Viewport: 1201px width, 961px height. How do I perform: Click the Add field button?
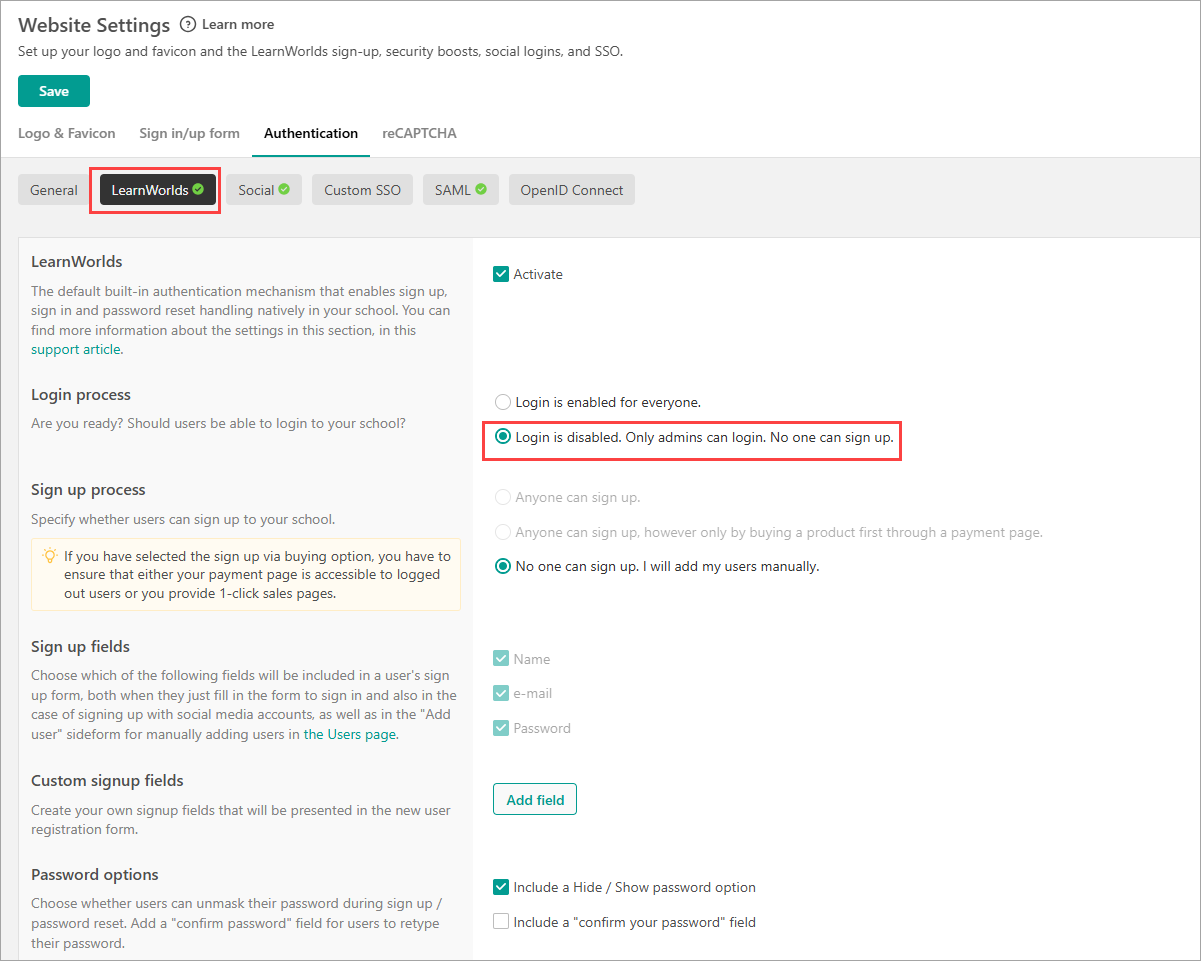[535, 800]
